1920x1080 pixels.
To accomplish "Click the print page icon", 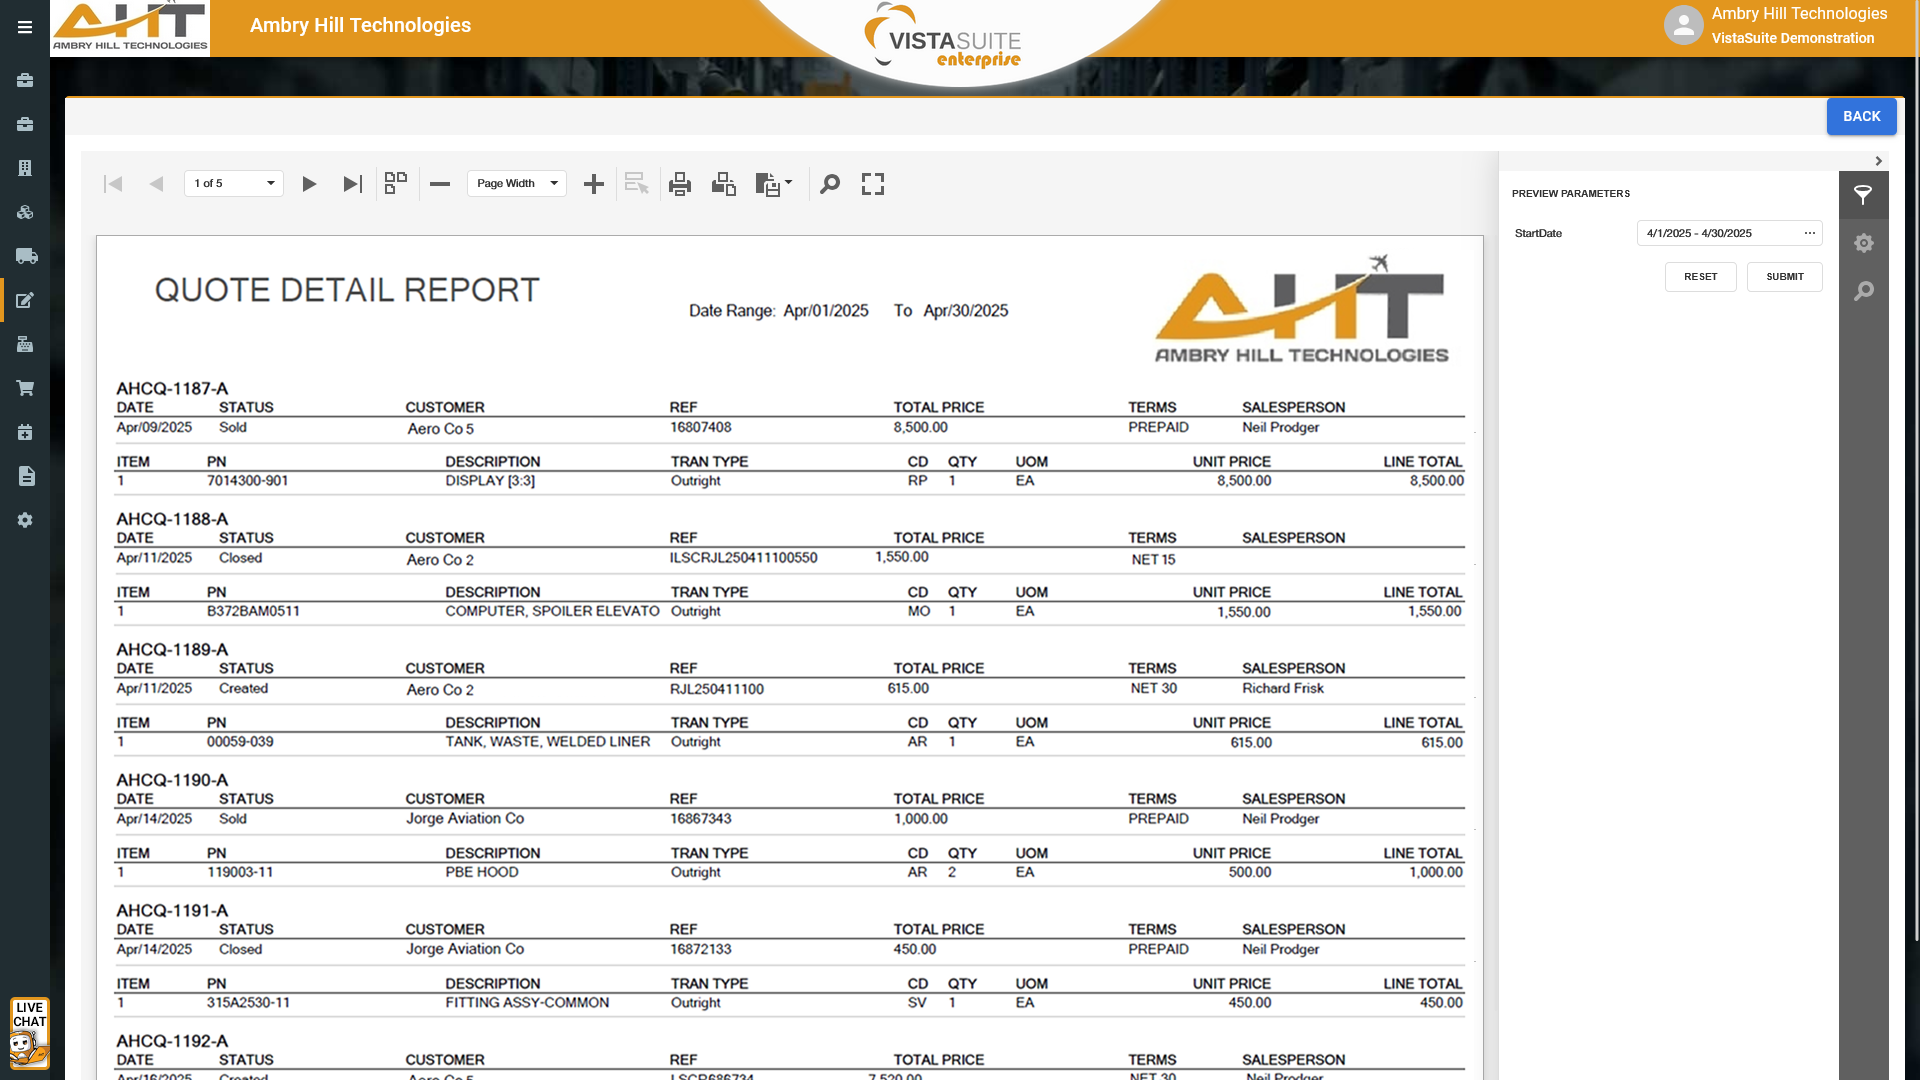I will click(x=723, y=184).
